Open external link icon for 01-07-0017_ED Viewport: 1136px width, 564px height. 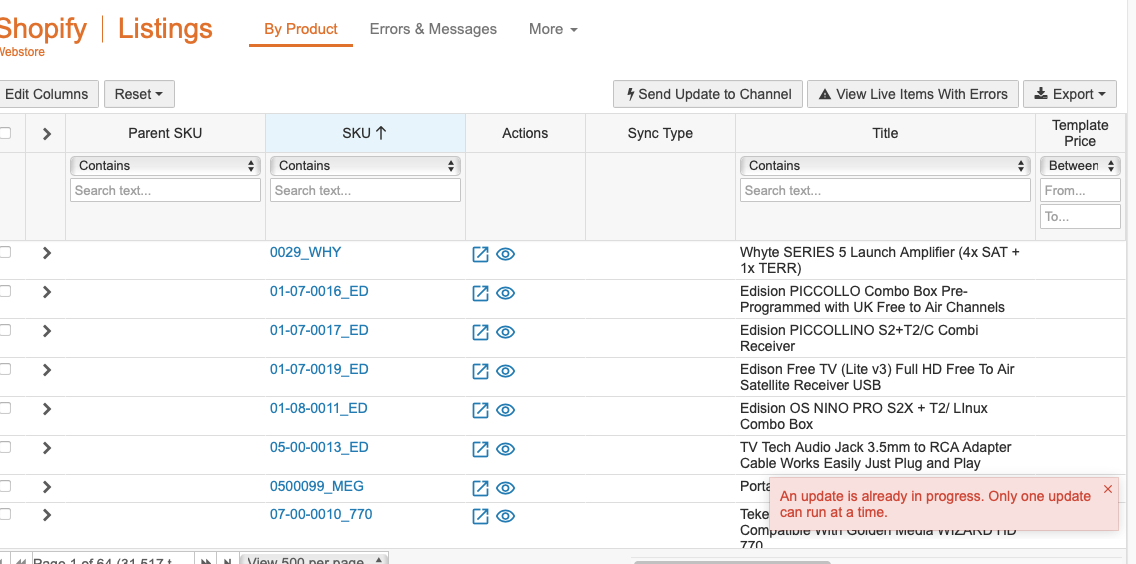(x=480, y=332)
